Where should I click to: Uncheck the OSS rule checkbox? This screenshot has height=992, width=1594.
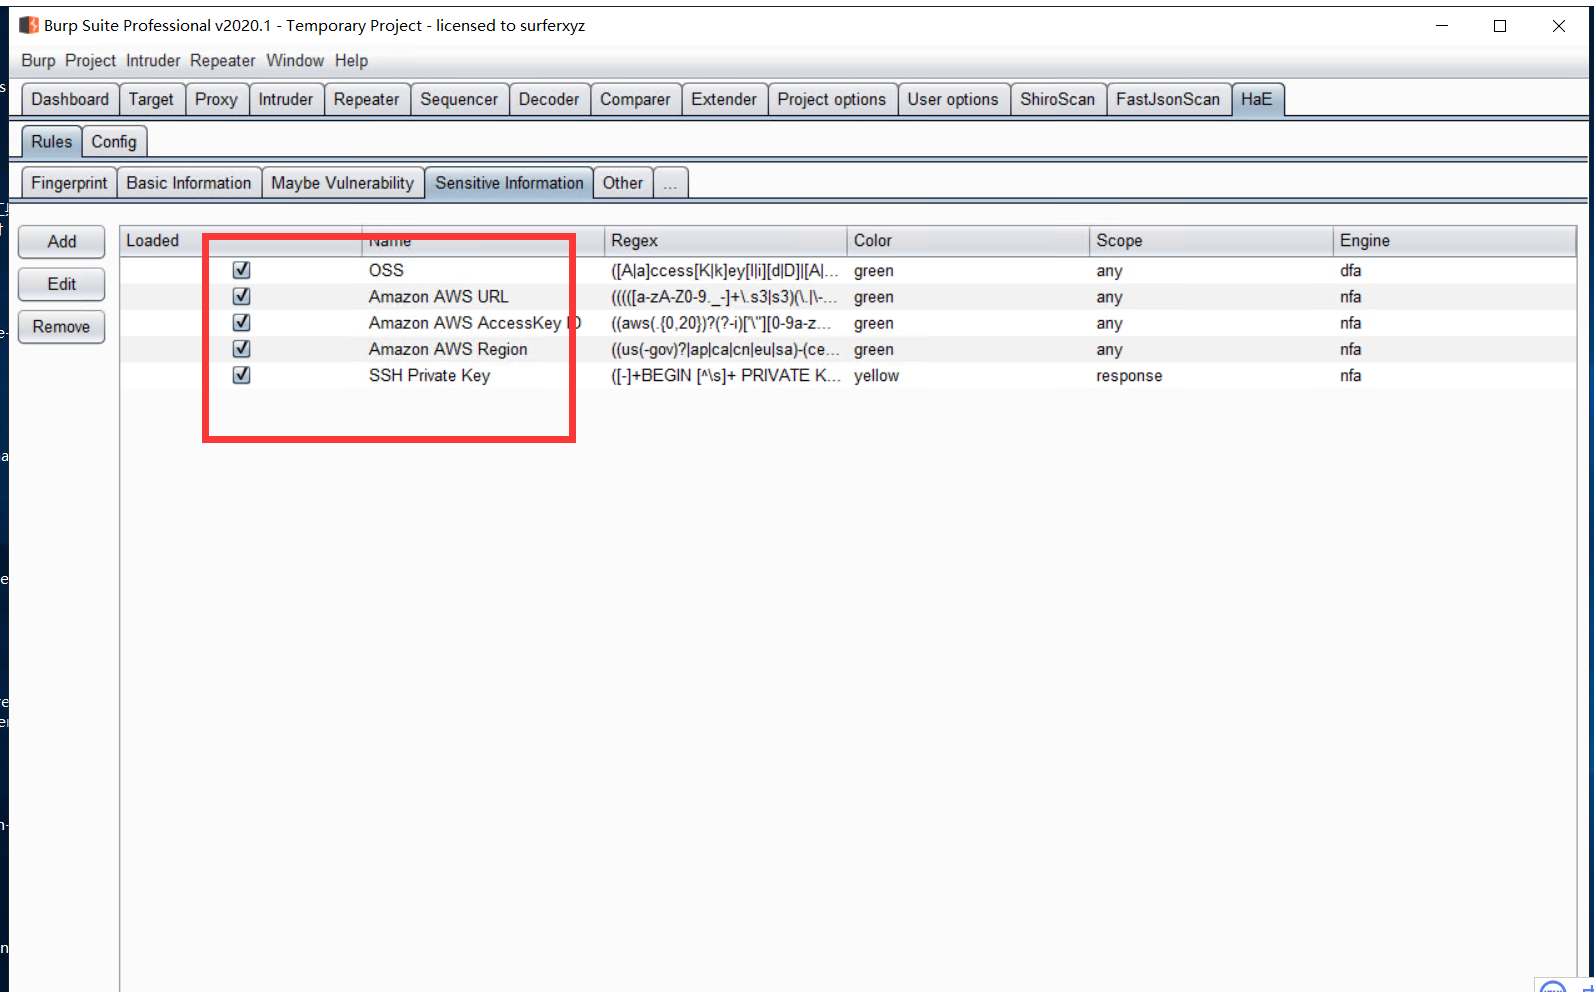pyautogui.click(x=241, y=270)
